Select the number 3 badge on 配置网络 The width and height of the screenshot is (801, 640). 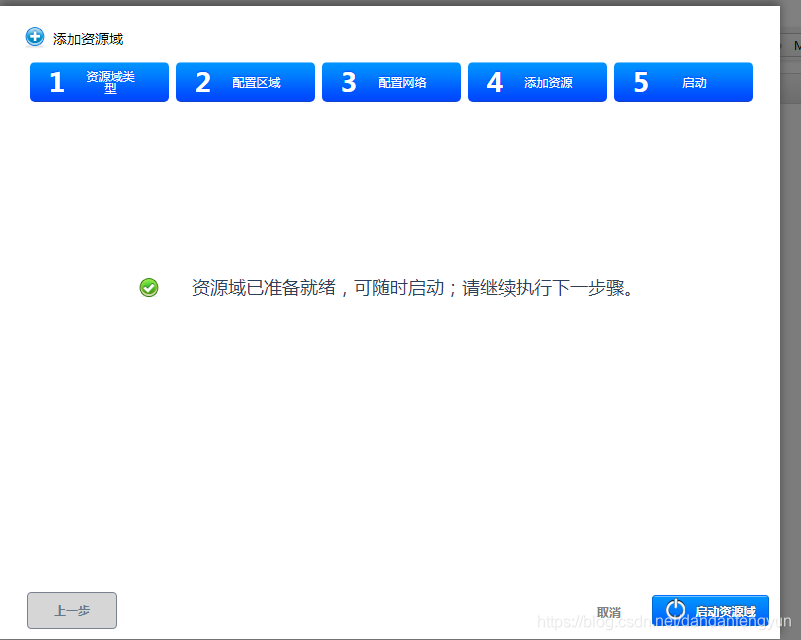click(348, 81)
